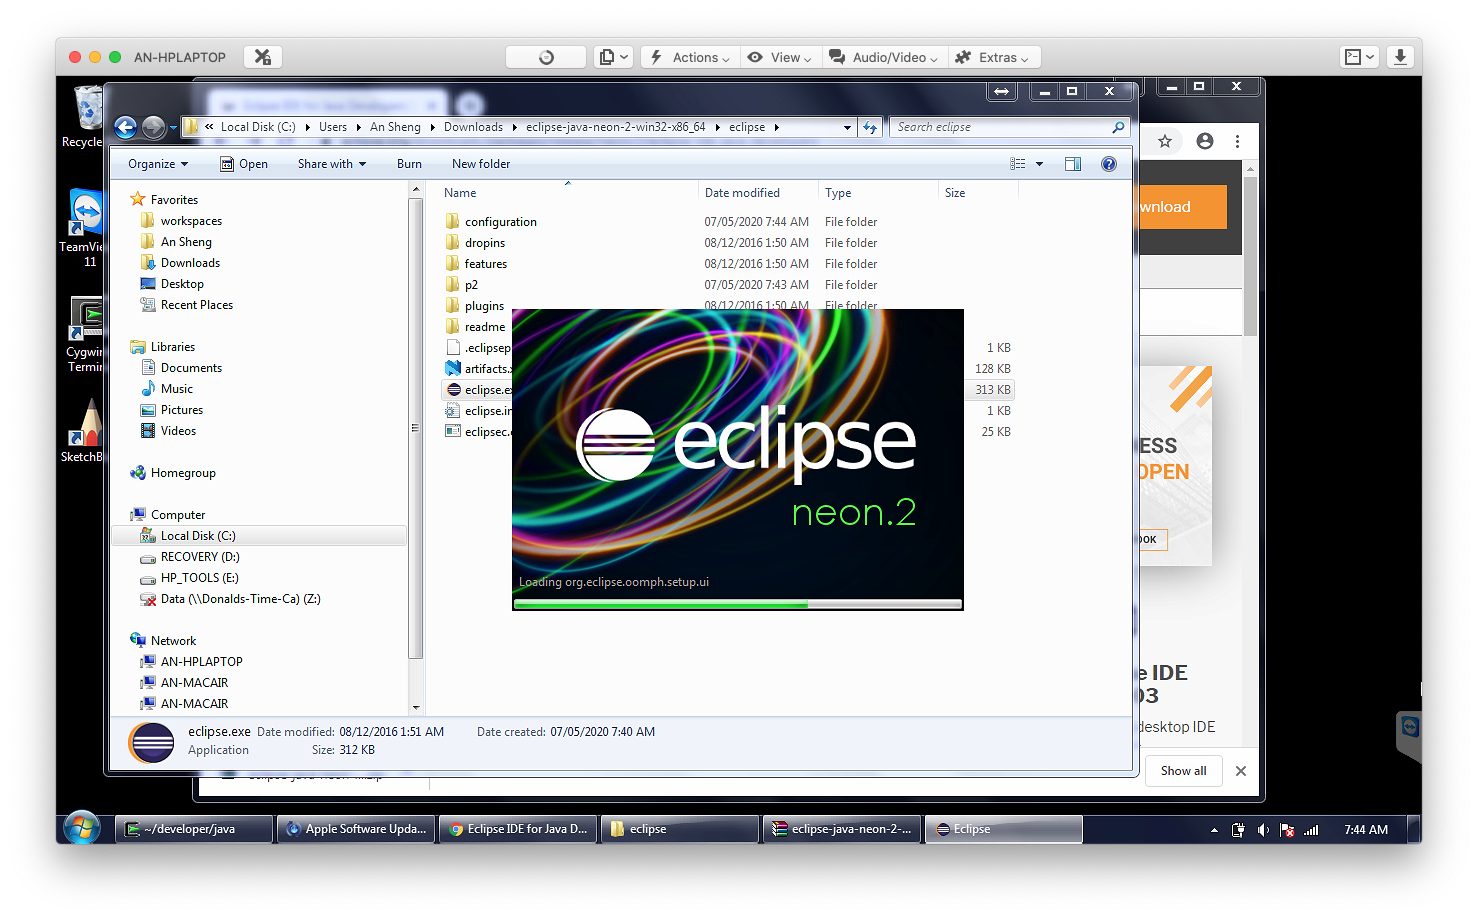Click the Explorer Back arrow button

tap(125, 127)
